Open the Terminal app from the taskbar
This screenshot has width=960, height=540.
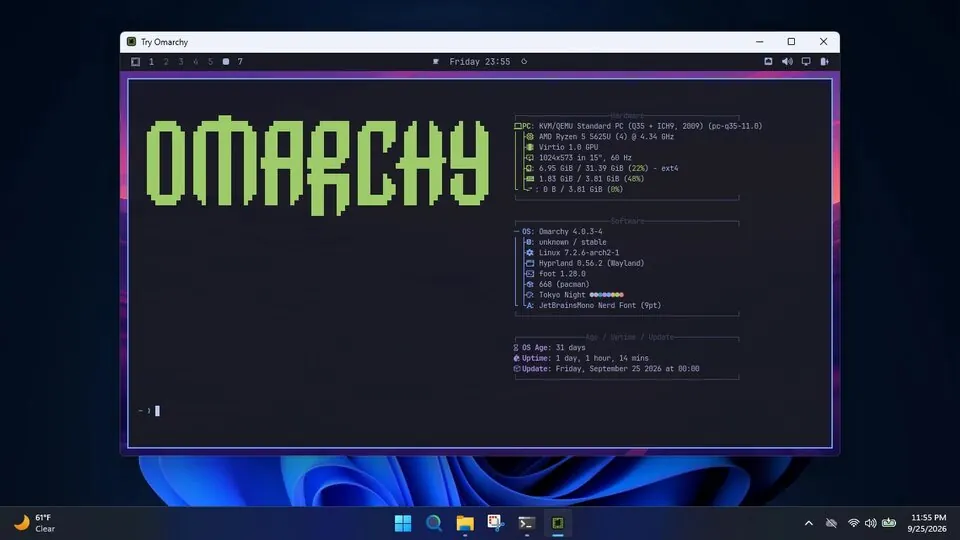[x=527, y=523]
